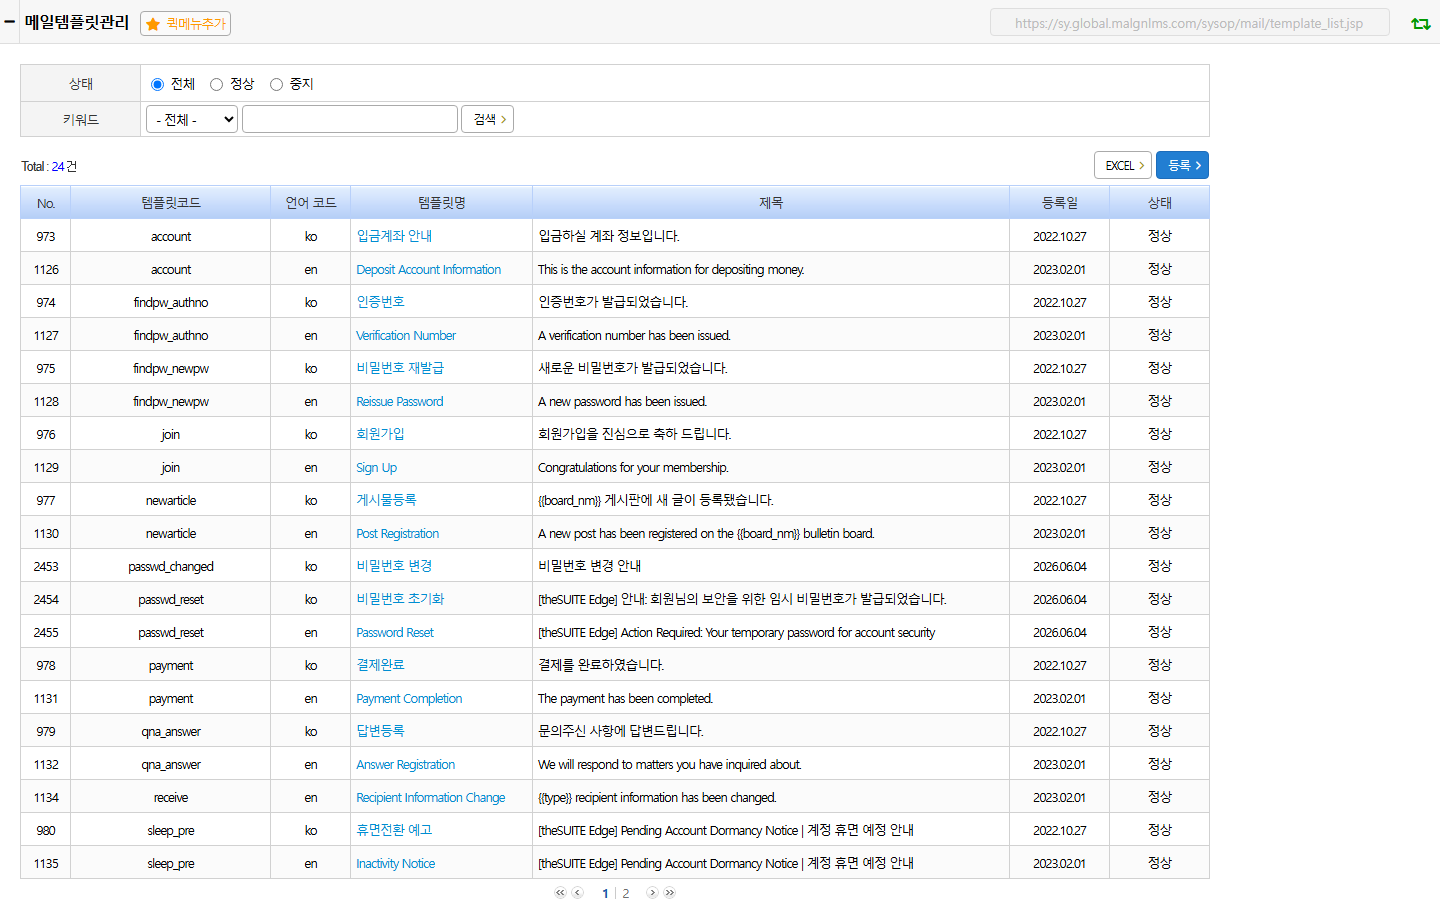Click the 제목 column header
Viewport: 1440px width, 900px height.
[x=771, y=203]
